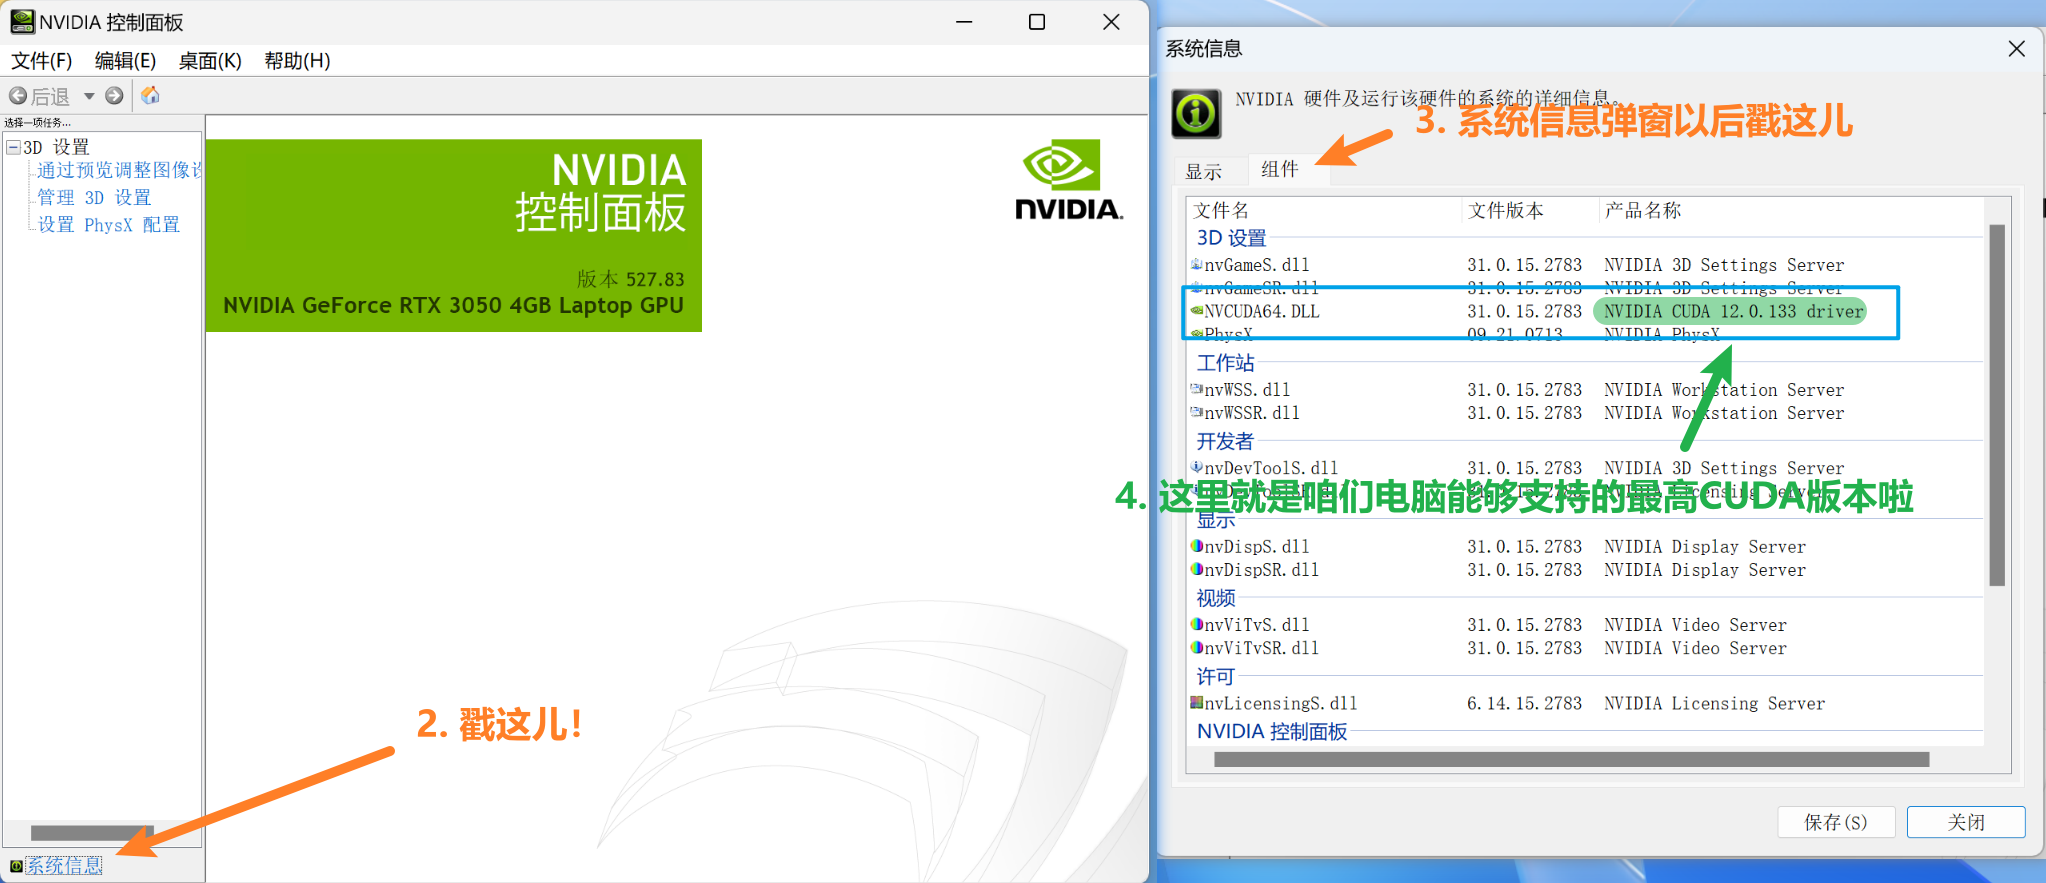Image resolution: width=2046 pixels, height=883 pixels.
Task: Switch to the 组件 tab
Action: [x=1280, y=169]
